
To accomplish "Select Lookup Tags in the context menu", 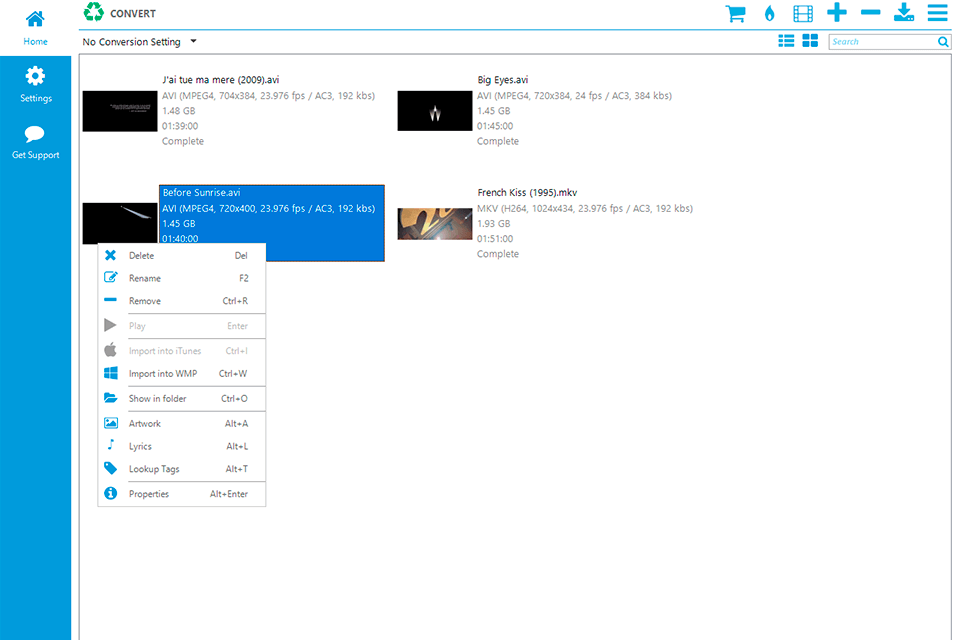I will 152,469.
